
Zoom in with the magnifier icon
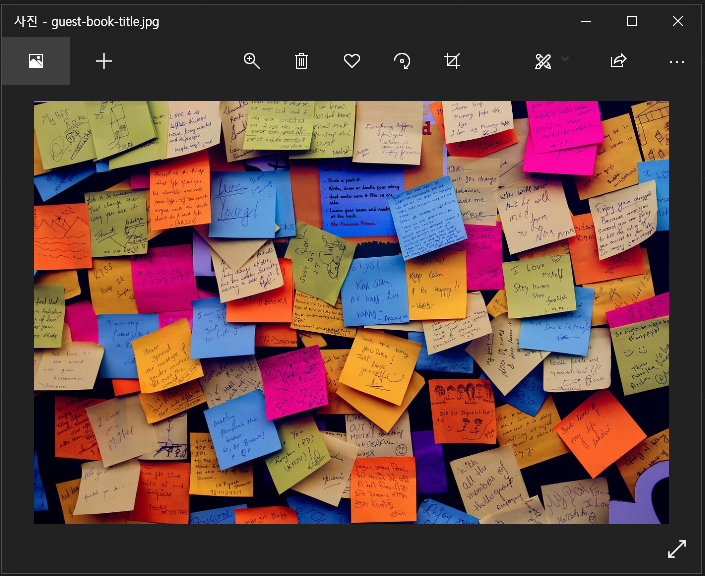point(251,61)
